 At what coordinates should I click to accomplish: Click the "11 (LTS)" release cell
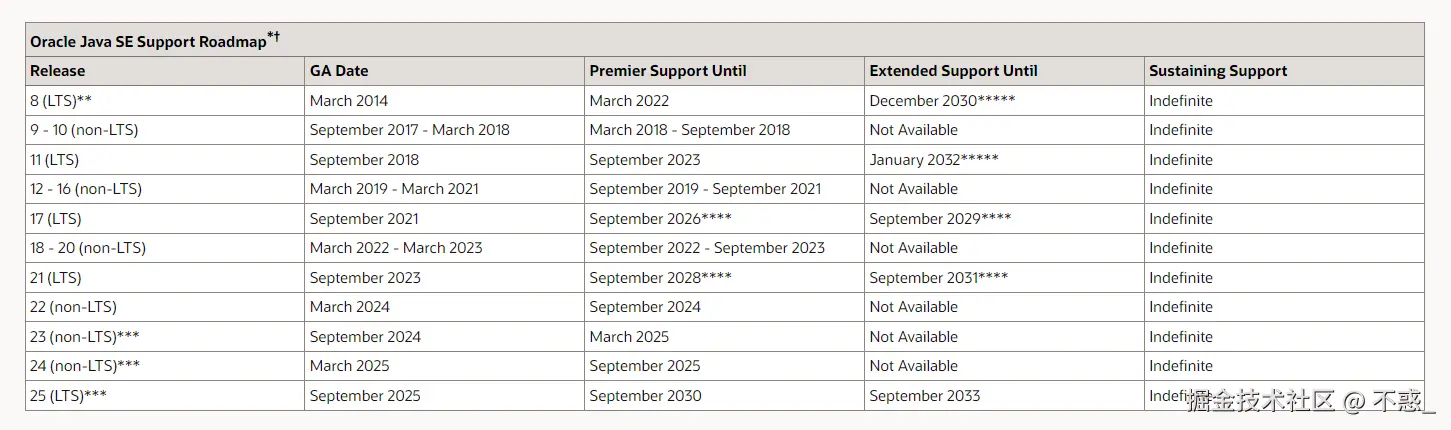click(54, 160)
